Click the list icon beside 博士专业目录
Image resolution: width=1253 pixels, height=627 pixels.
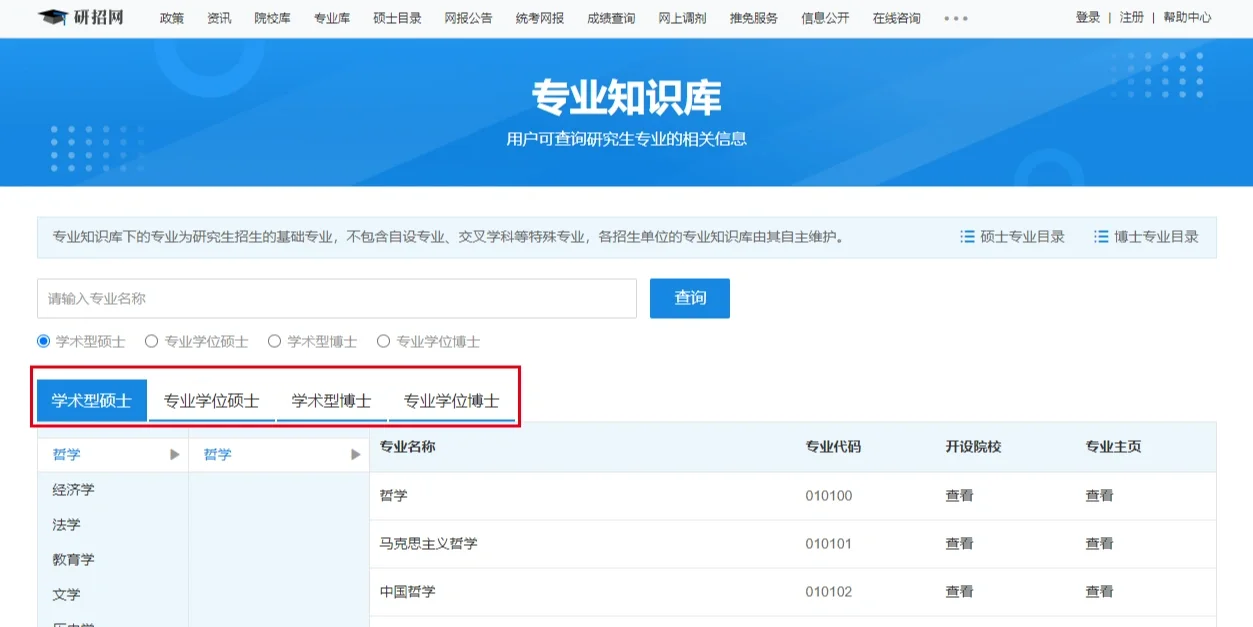tap(1102, 237)
